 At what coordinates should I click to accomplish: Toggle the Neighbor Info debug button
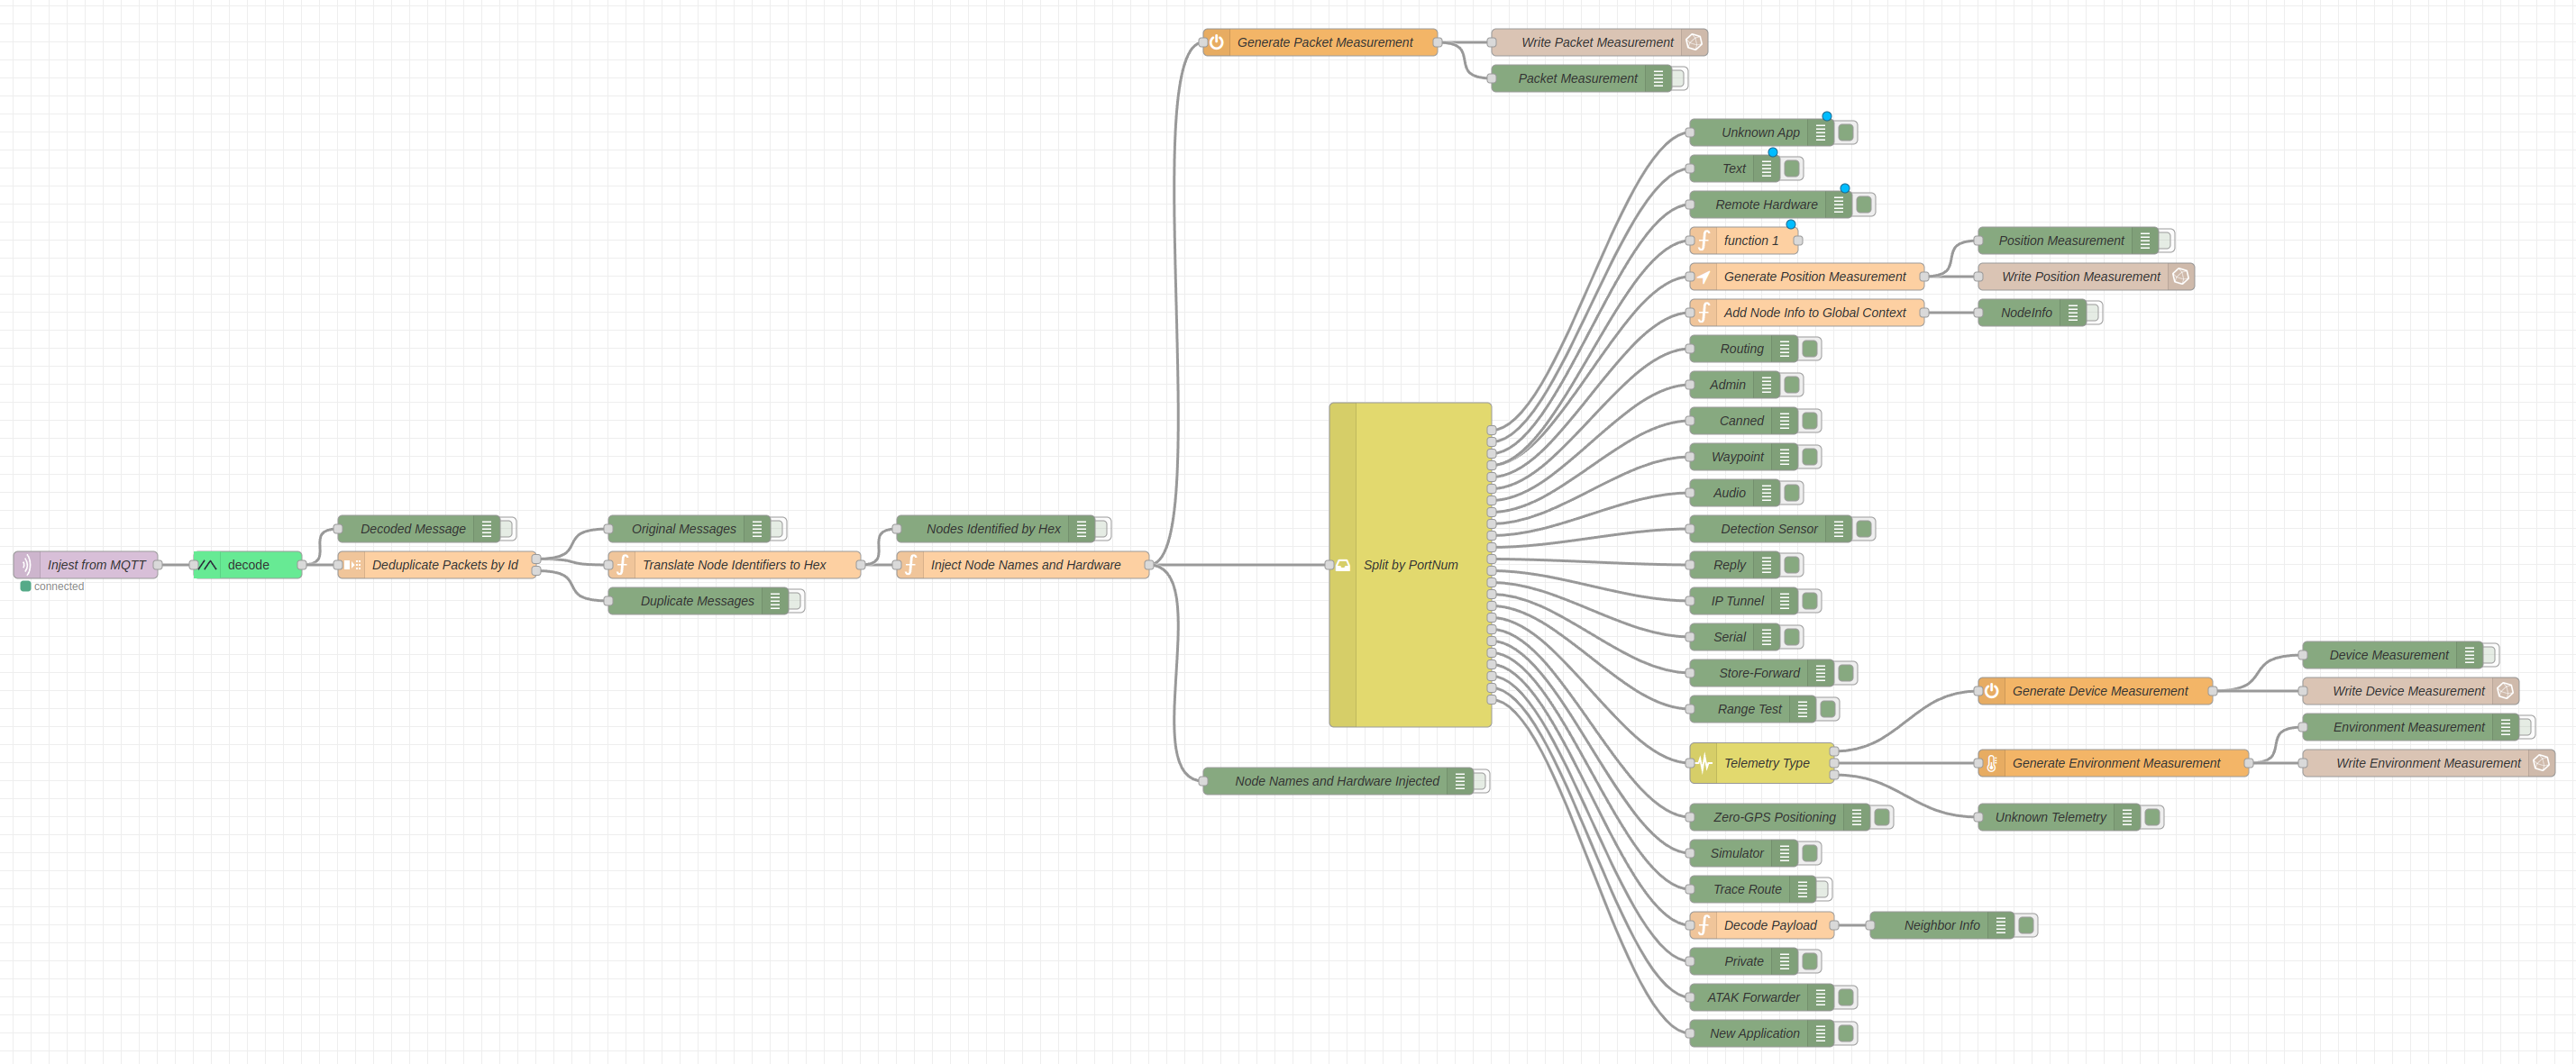tap(2027, 925)
